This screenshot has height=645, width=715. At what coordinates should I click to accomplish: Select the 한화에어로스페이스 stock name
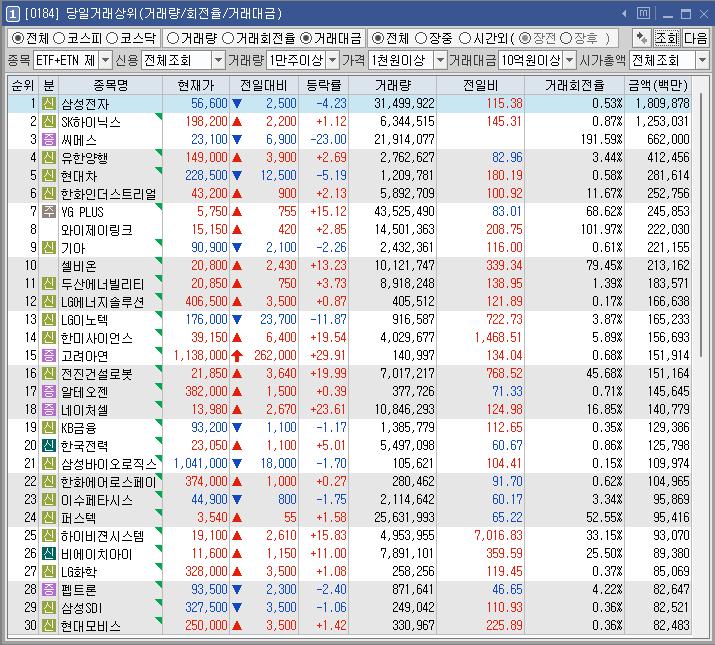tap(109, 482)
